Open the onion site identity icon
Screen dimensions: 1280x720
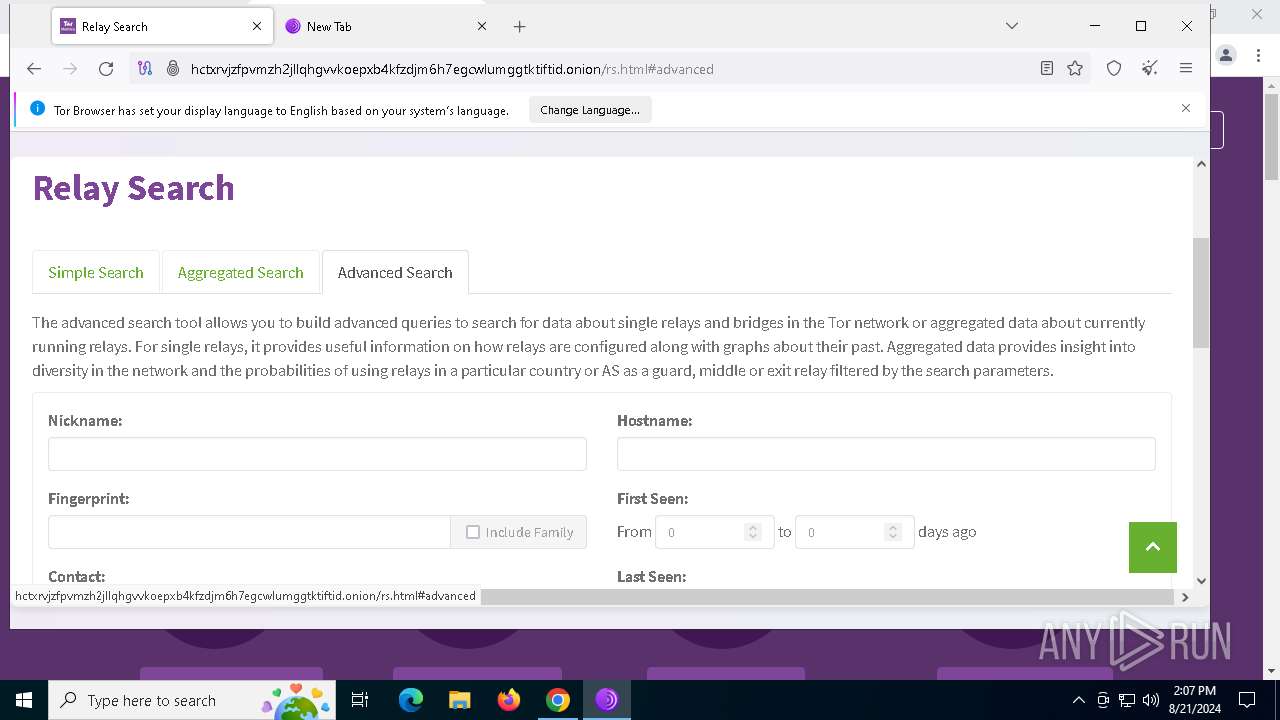click(172, 69)
